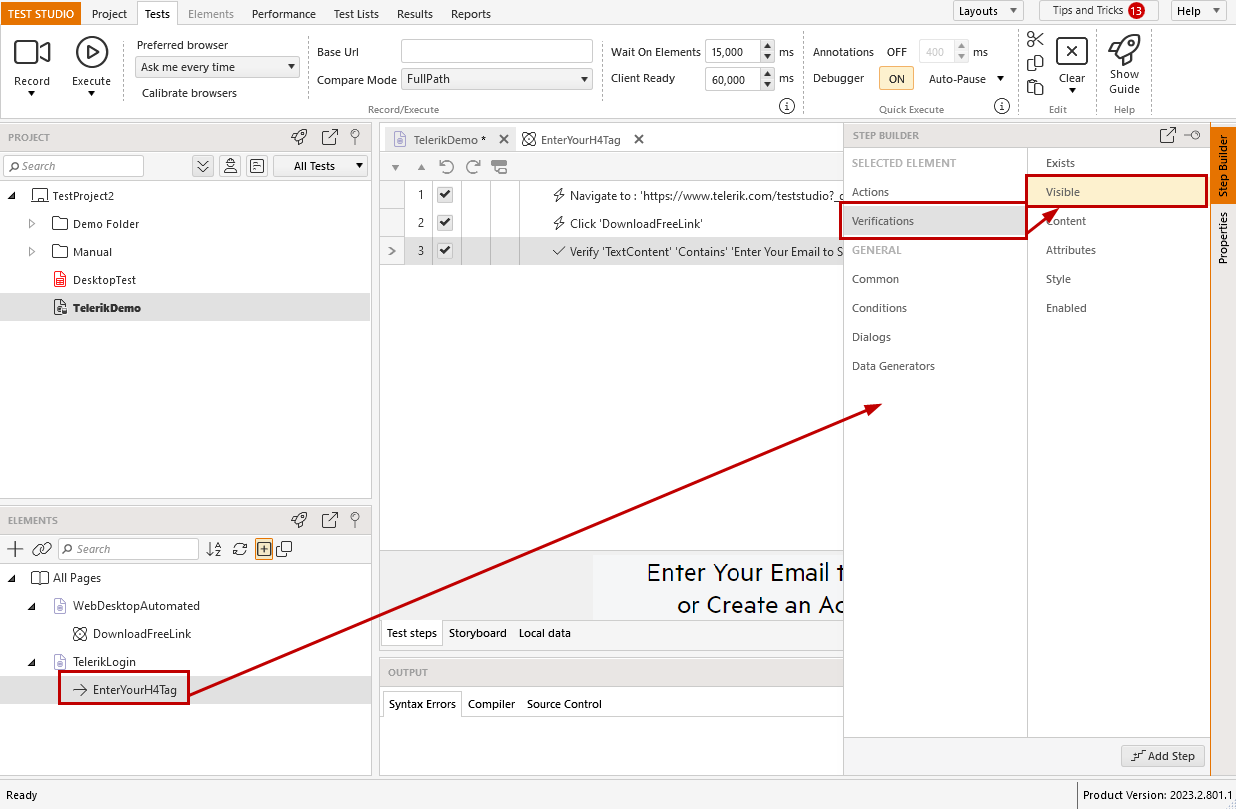Pop out the Elements panel

[329, 520]
